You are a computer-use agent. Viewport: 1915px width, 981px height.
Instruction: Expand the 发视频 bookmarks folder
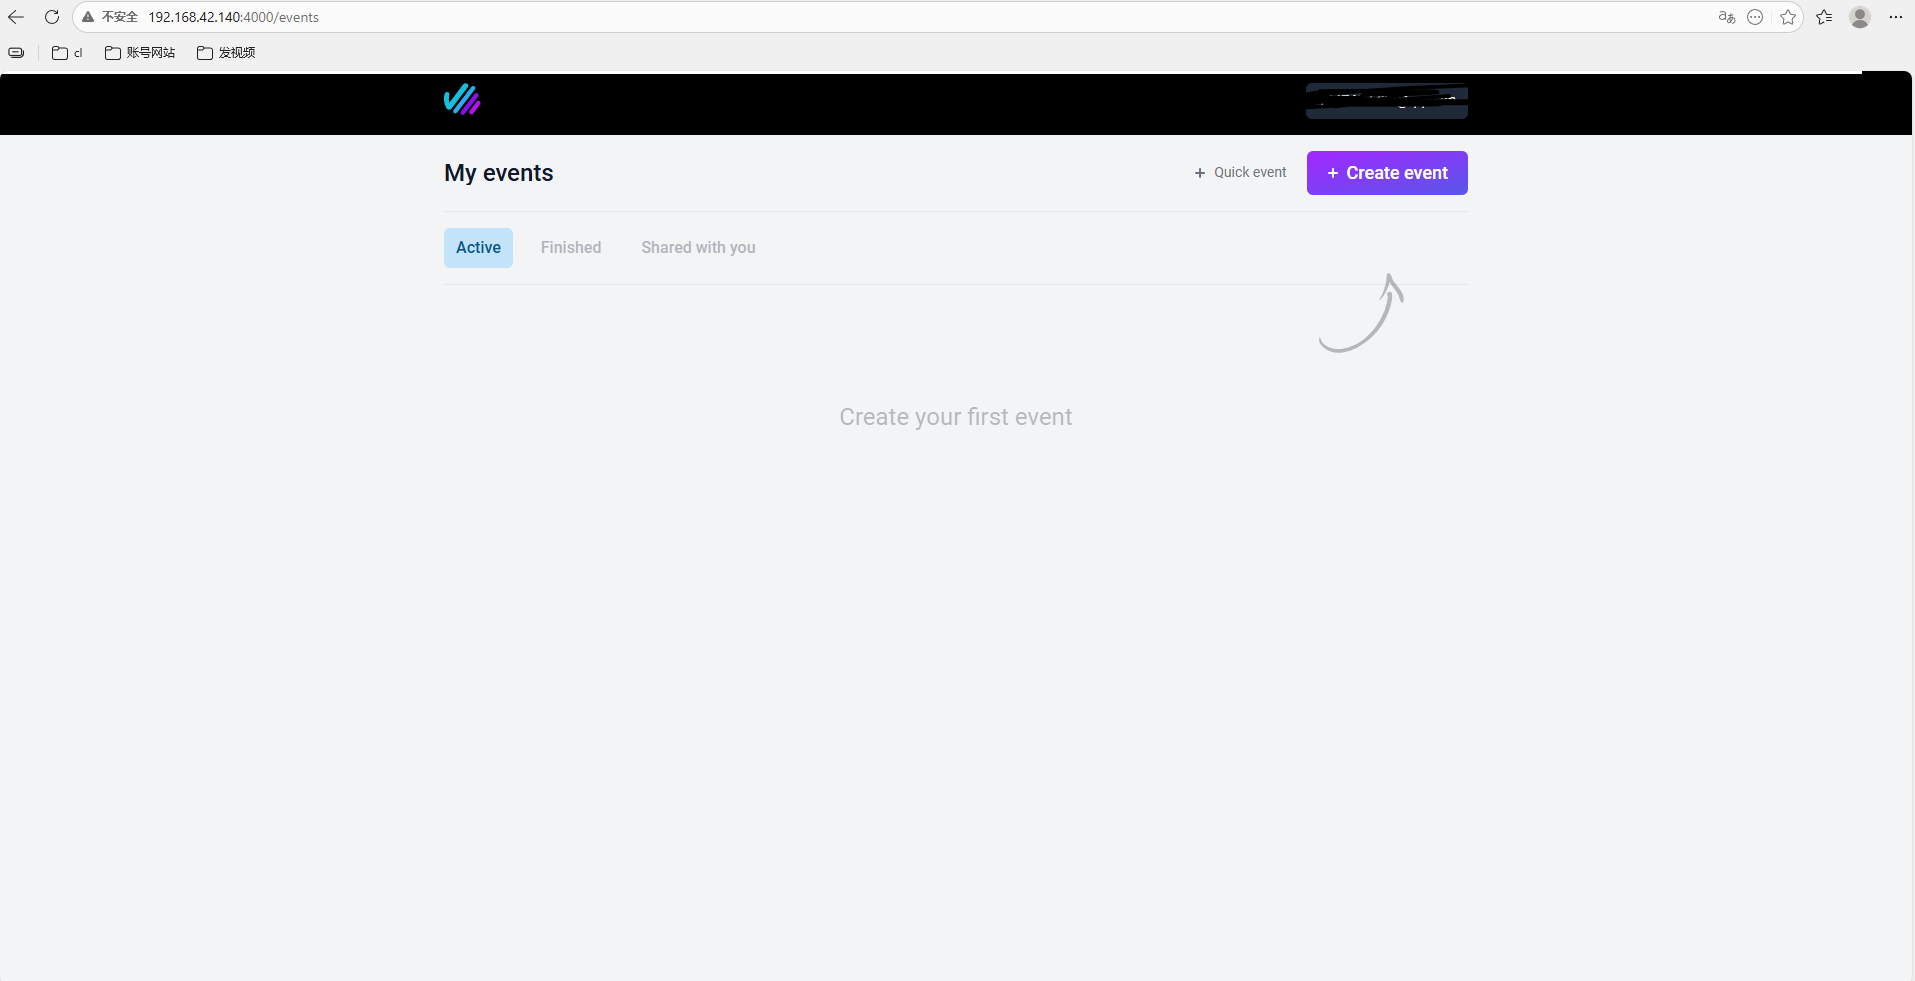226,53
